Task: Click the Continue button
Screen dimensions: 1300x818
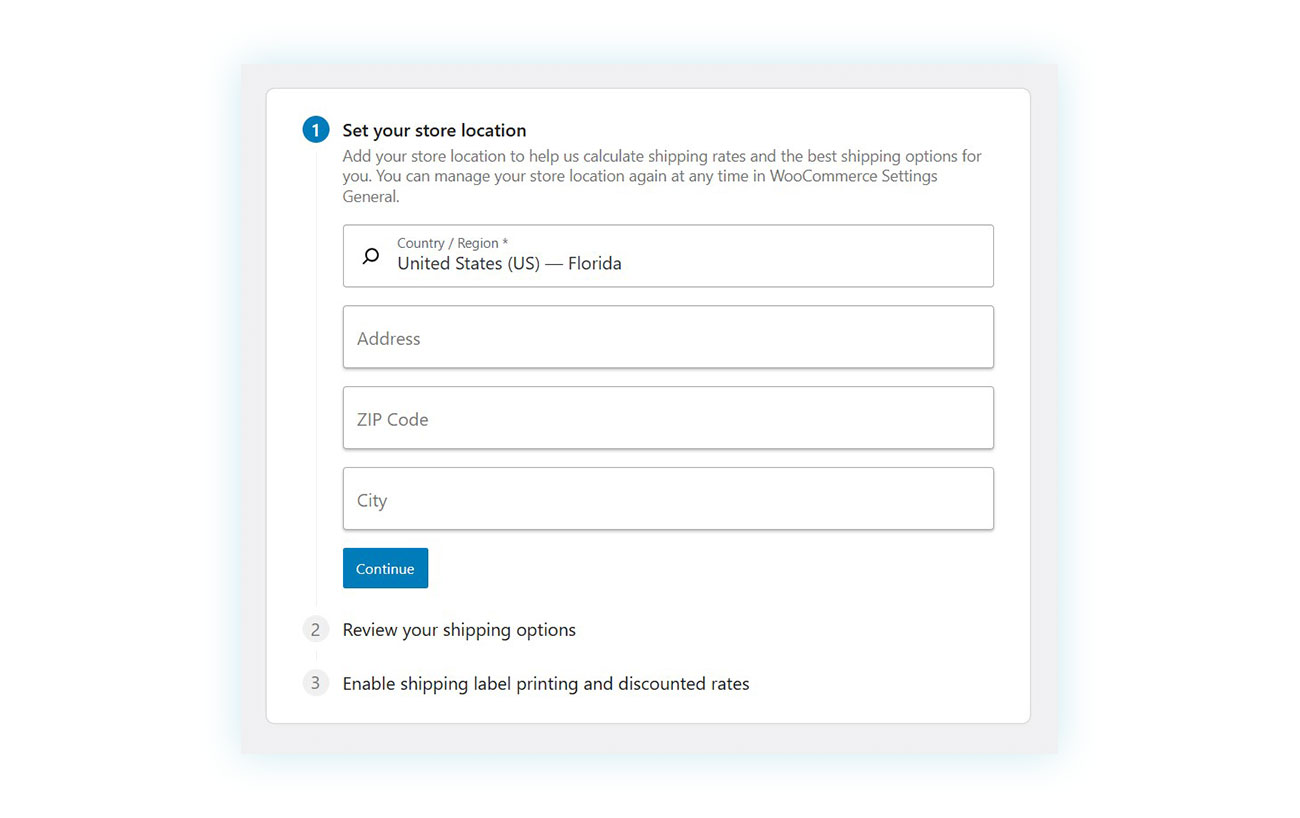Action: point(385,568)
